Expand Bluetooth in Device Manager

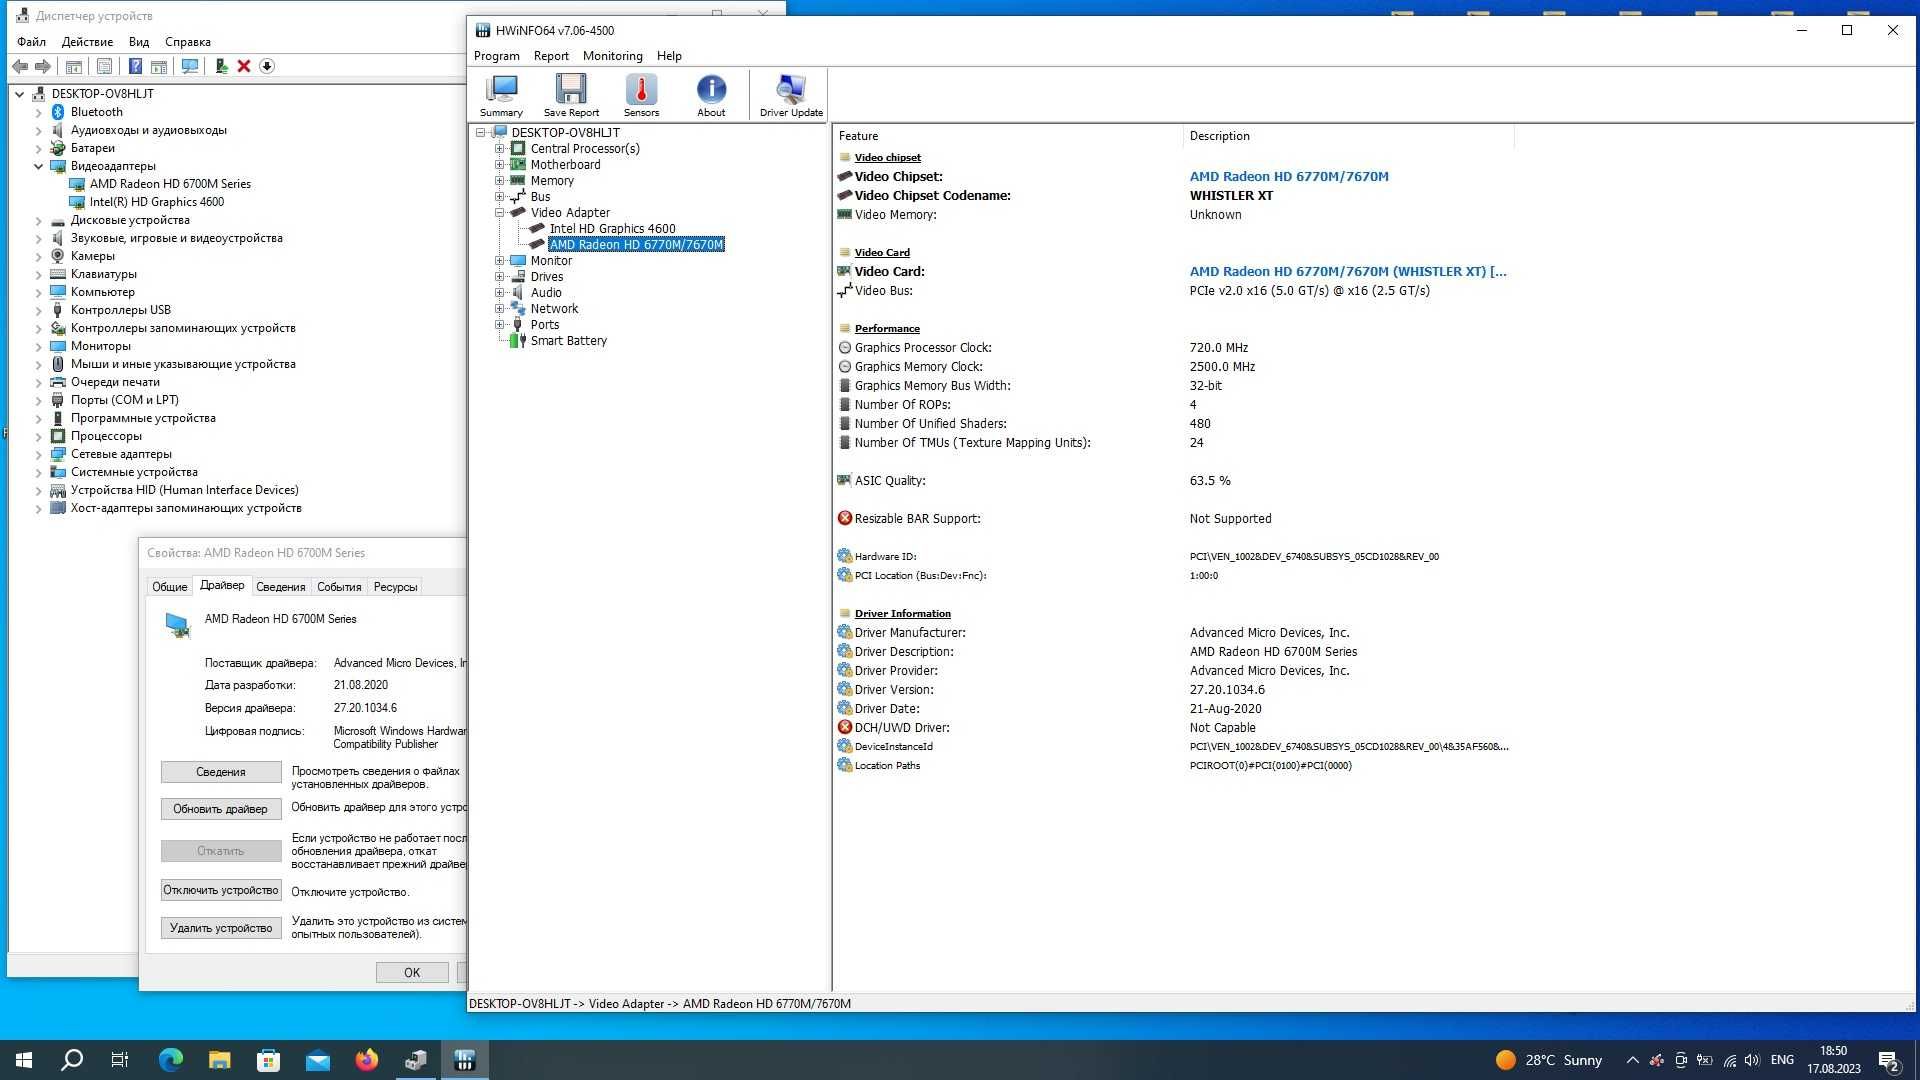38,112
